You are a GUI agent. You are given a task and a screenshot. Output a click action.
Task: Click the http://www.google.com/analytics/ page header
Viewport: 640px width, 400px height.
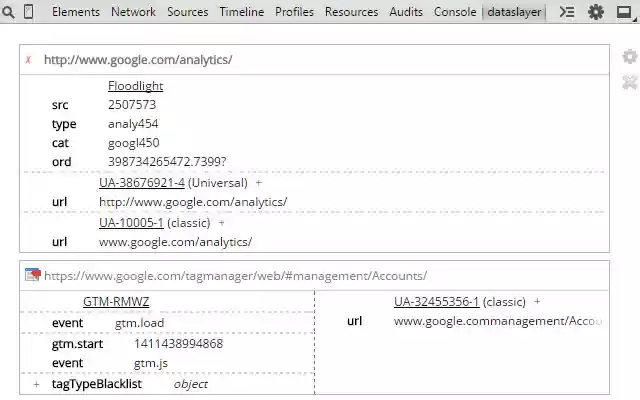coord(138,60)
